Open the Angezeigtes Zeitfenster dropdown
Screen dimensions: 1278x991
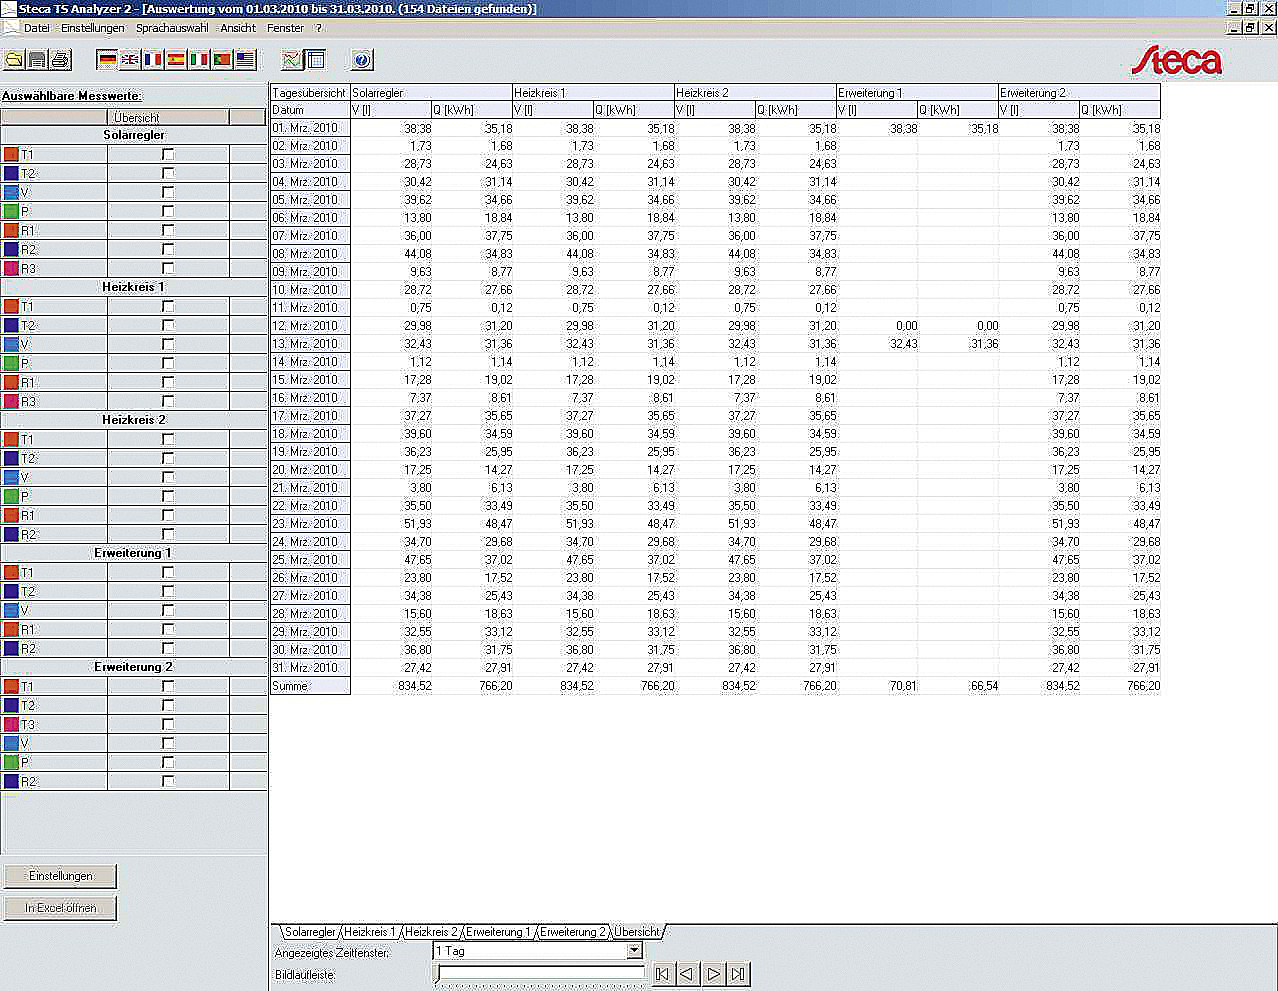634,951
